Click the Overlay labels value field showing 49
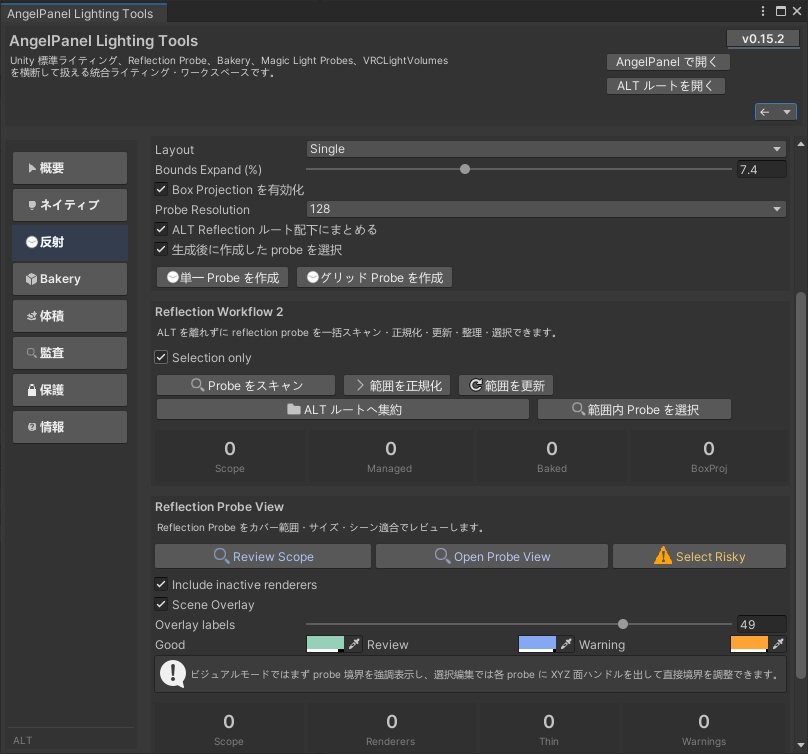The image size is (808, 754). 760,624
